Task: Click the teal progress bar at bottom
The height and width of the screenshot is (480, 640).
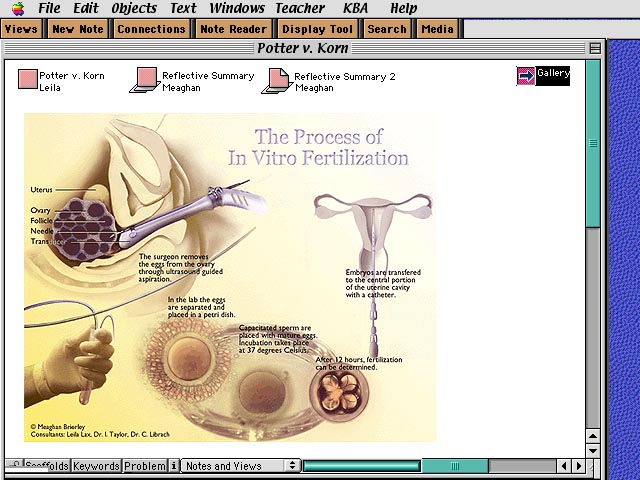Action: pyautogui.click(x=362, y=466)
